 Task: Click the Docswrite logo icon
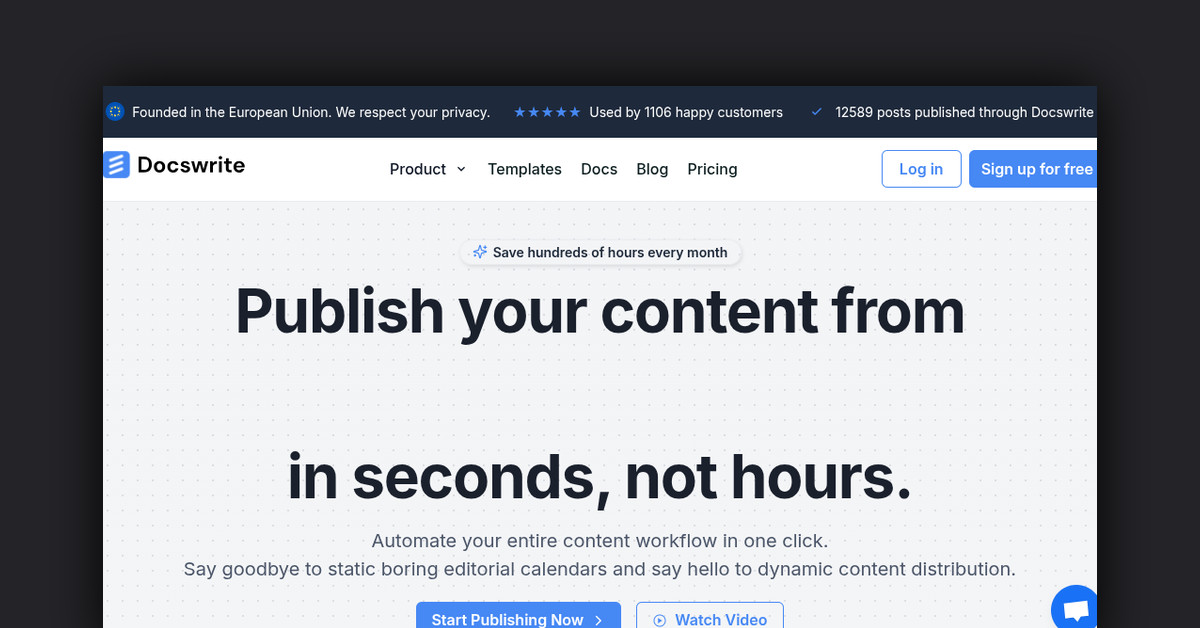(x=117, y=164)
